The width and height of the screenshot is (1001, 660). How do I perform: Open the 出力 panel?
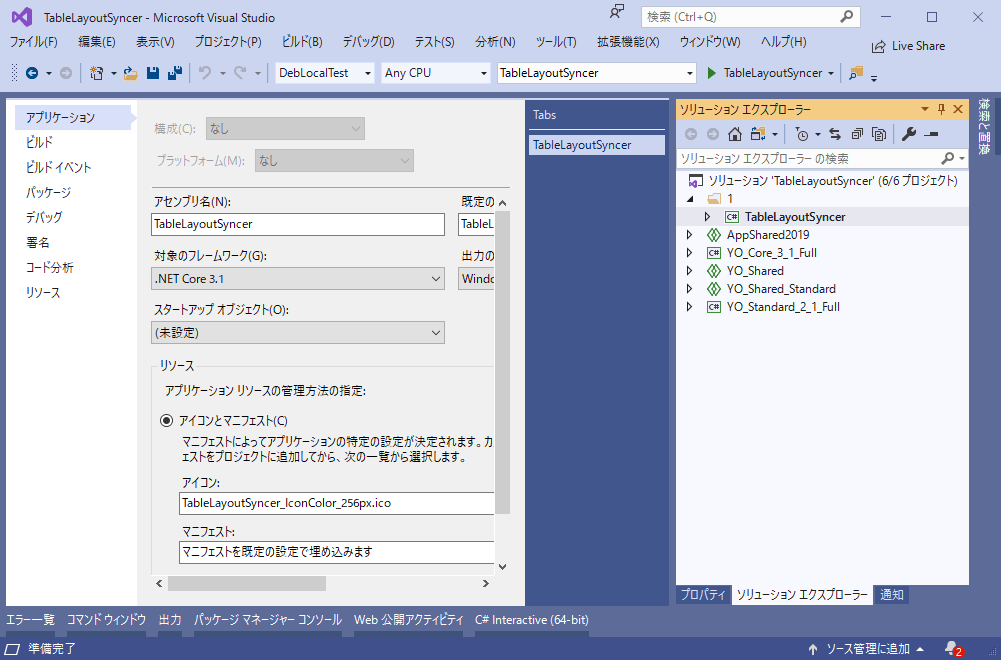point(170,620)
